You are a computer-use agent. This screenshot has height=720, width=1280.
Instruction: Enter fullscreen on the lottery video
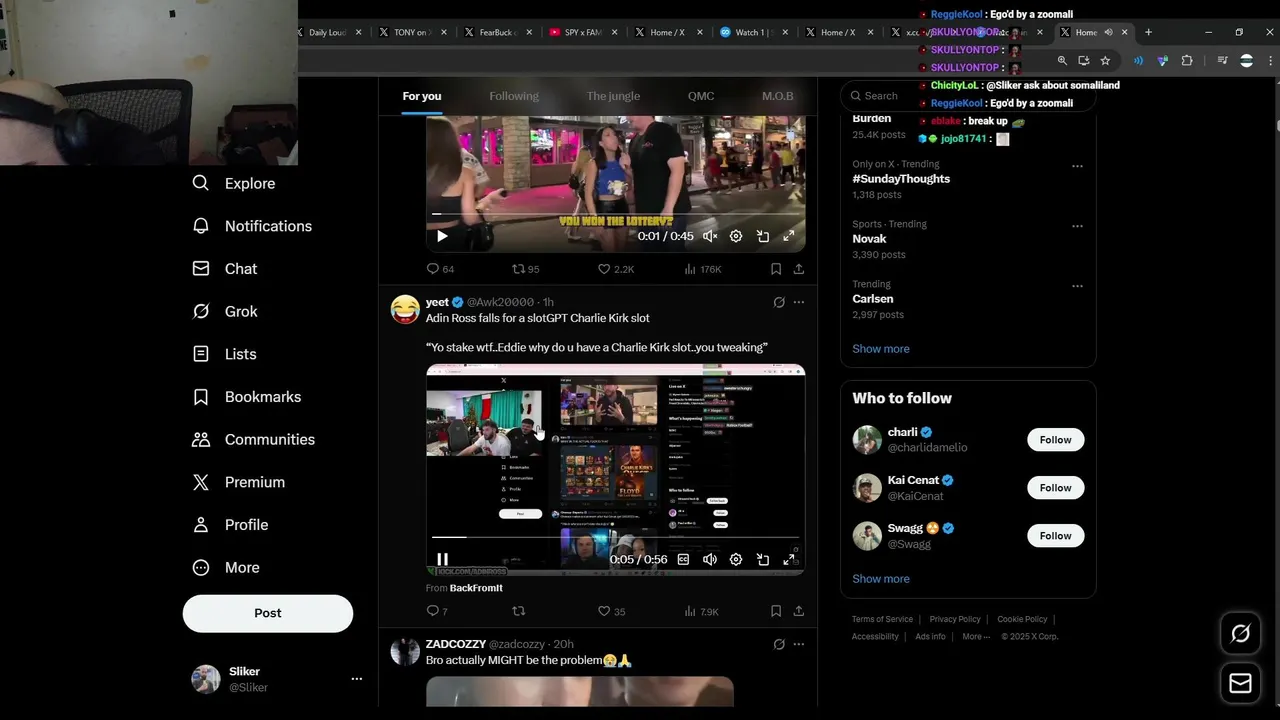789,236
